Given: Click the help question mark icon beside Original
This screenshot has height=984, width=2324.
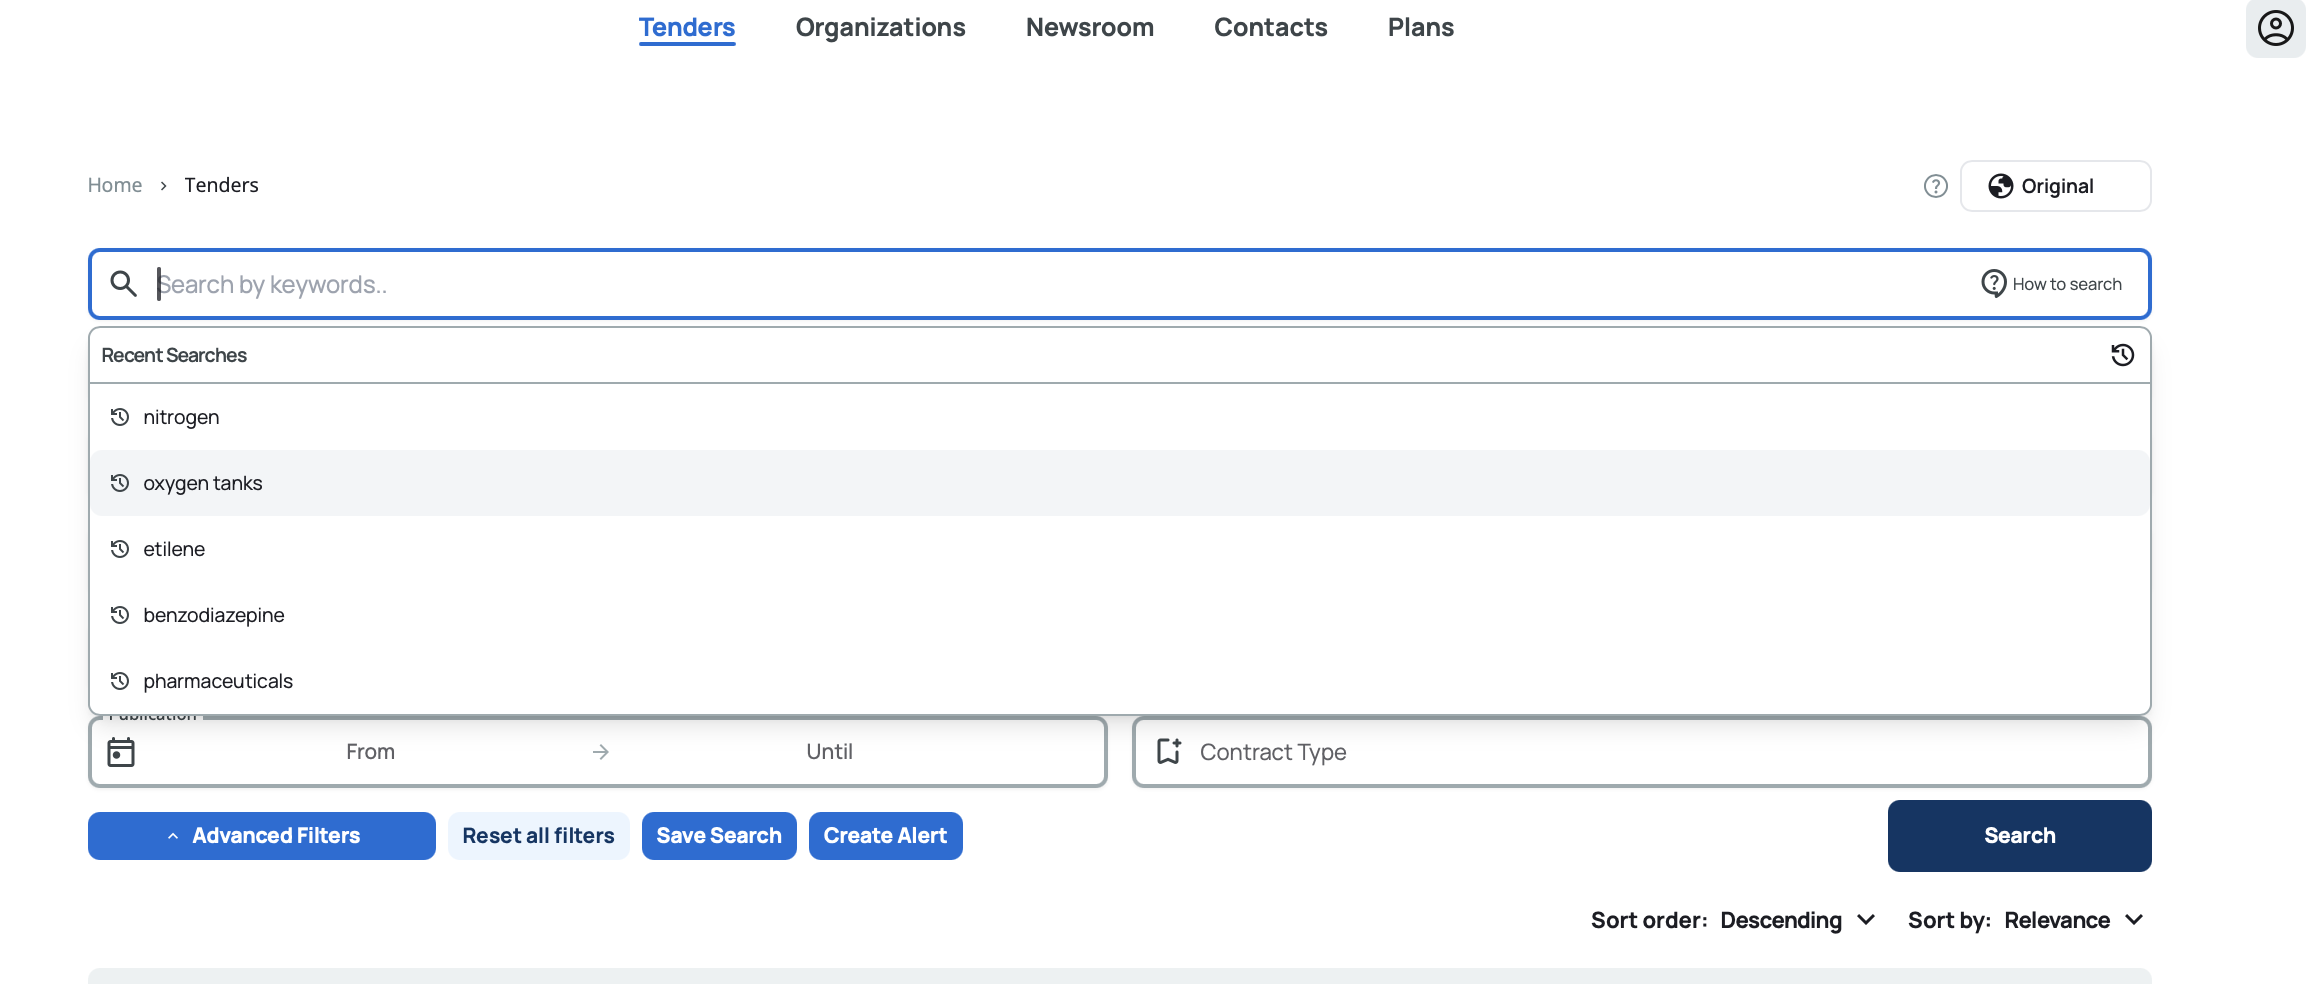Looking at the screenshot, I should click(1935, 186).
